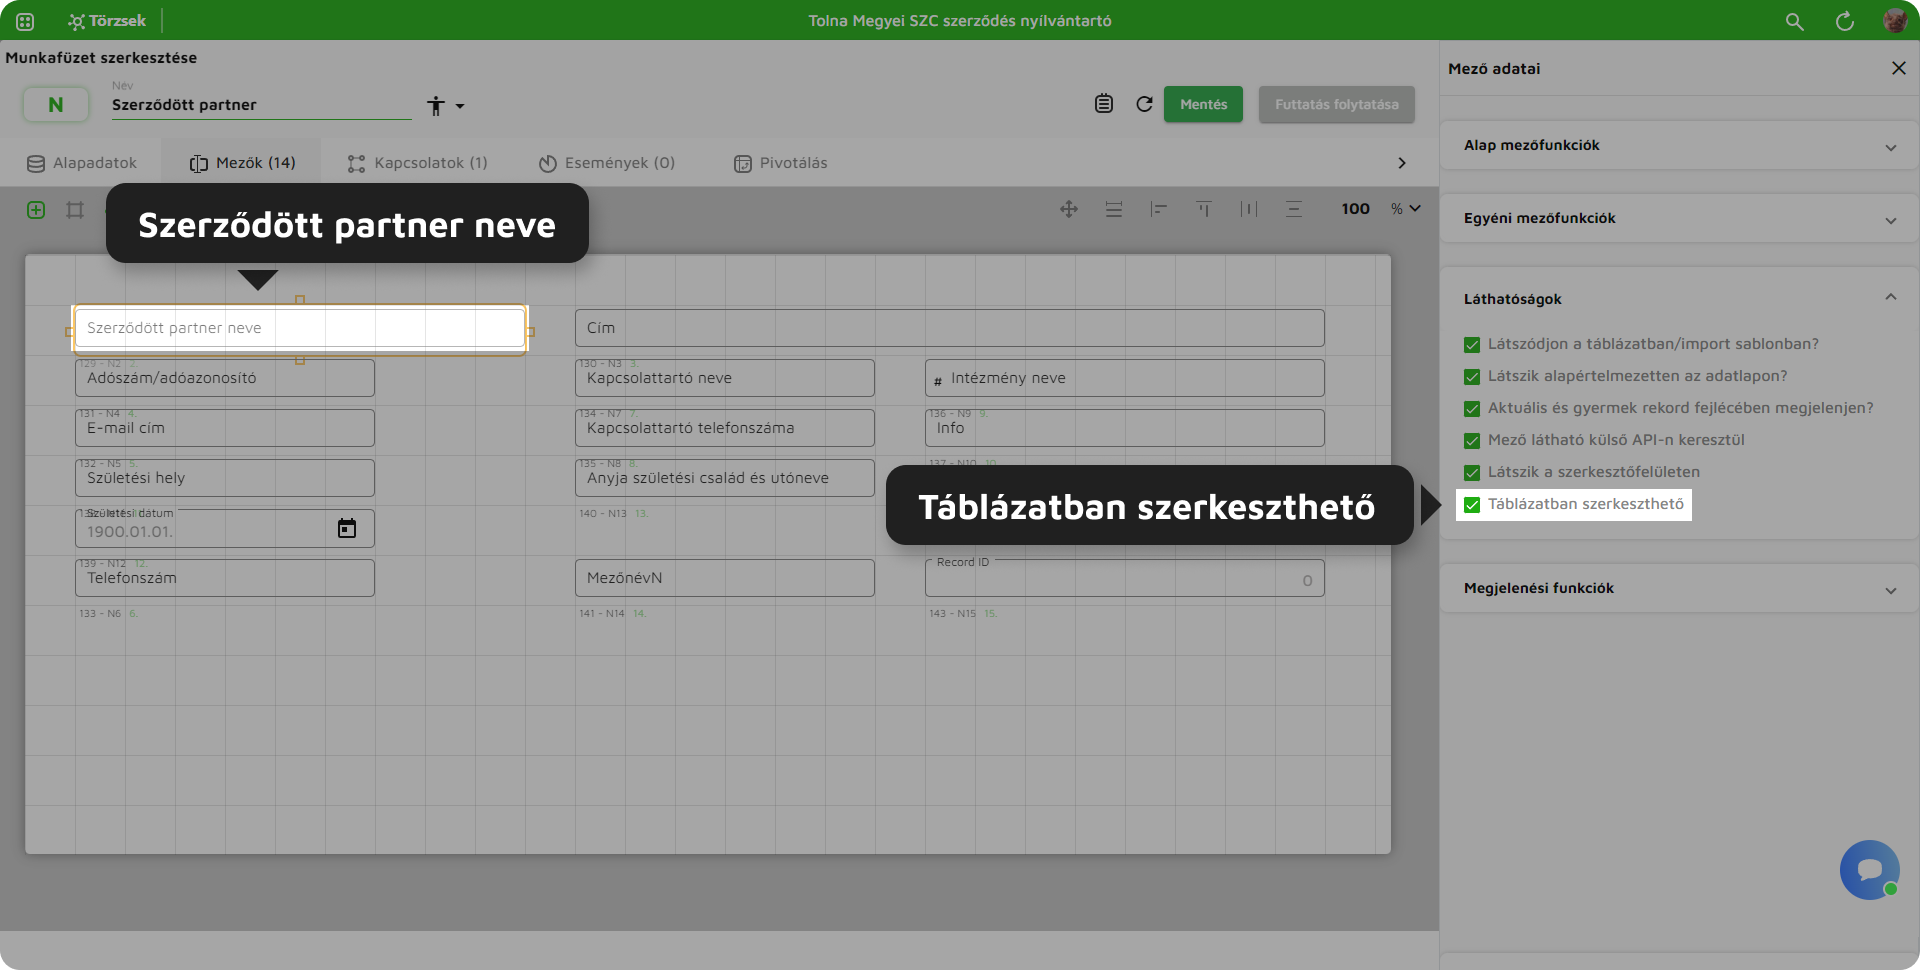Screen dimensions: 1920x970
Task: Select Anyja születési család és utóneve field
Action: click(725, 478)
